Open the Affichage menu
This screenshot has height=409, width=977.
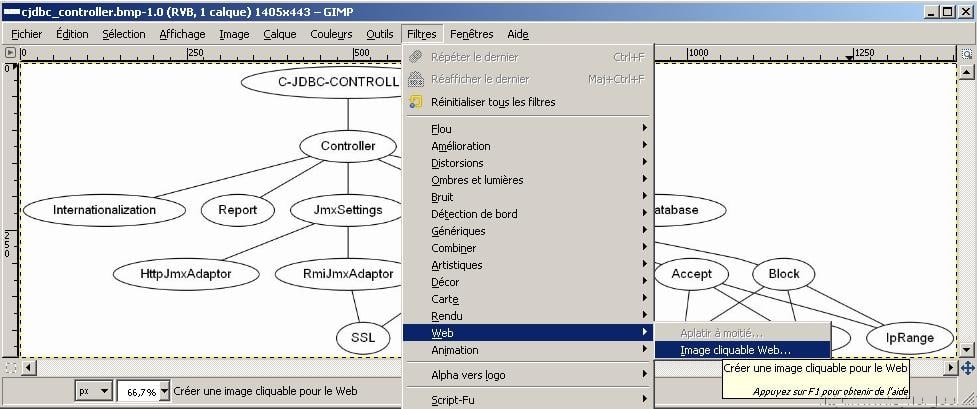182,34
